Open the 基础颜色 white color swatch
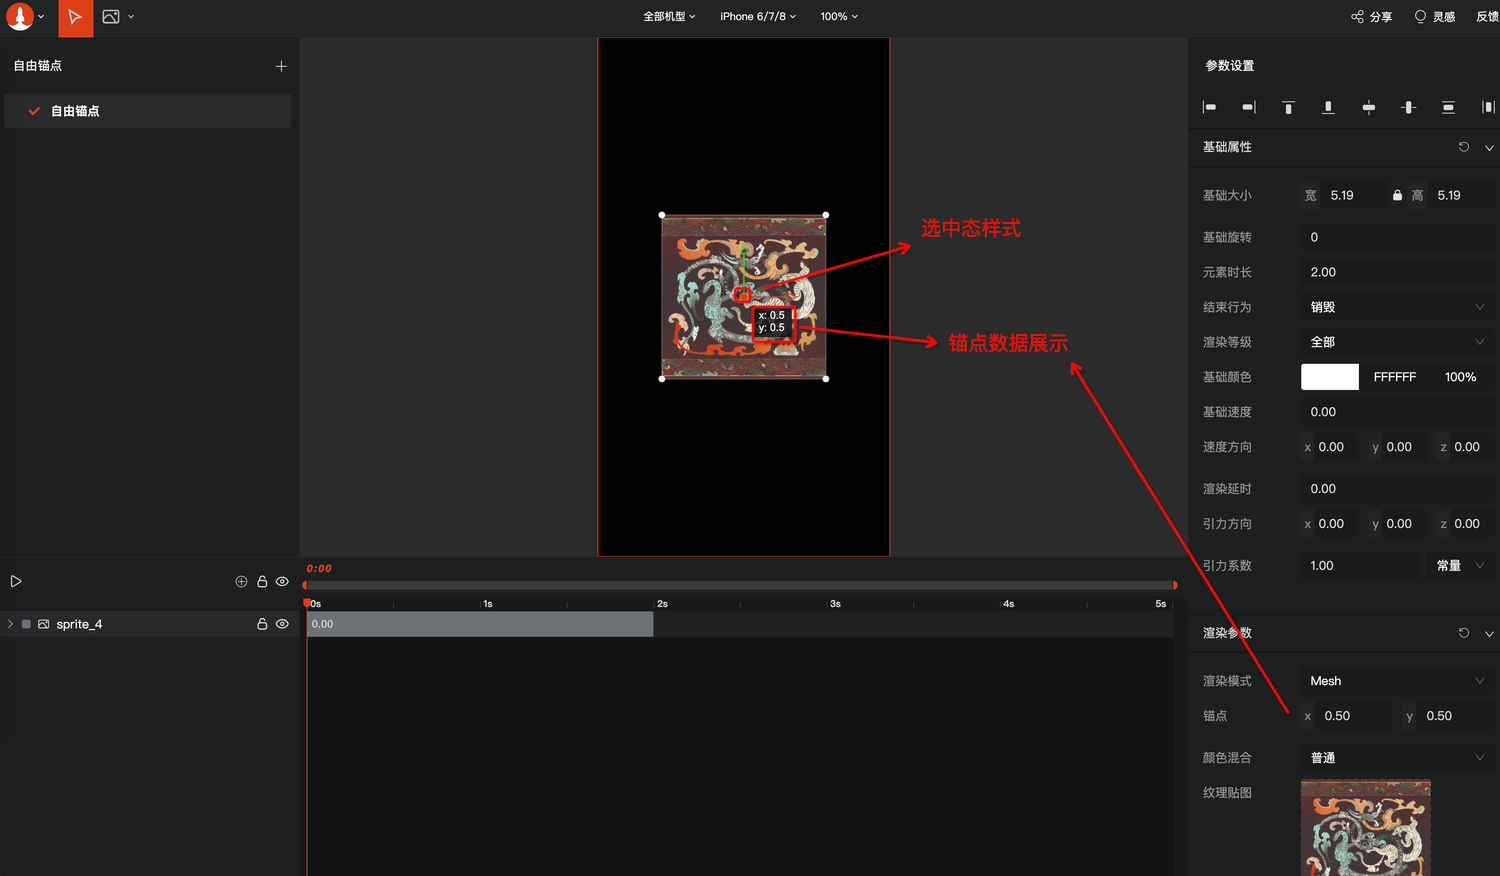This screenshot has width=1500, height=876. [1330, 377]
